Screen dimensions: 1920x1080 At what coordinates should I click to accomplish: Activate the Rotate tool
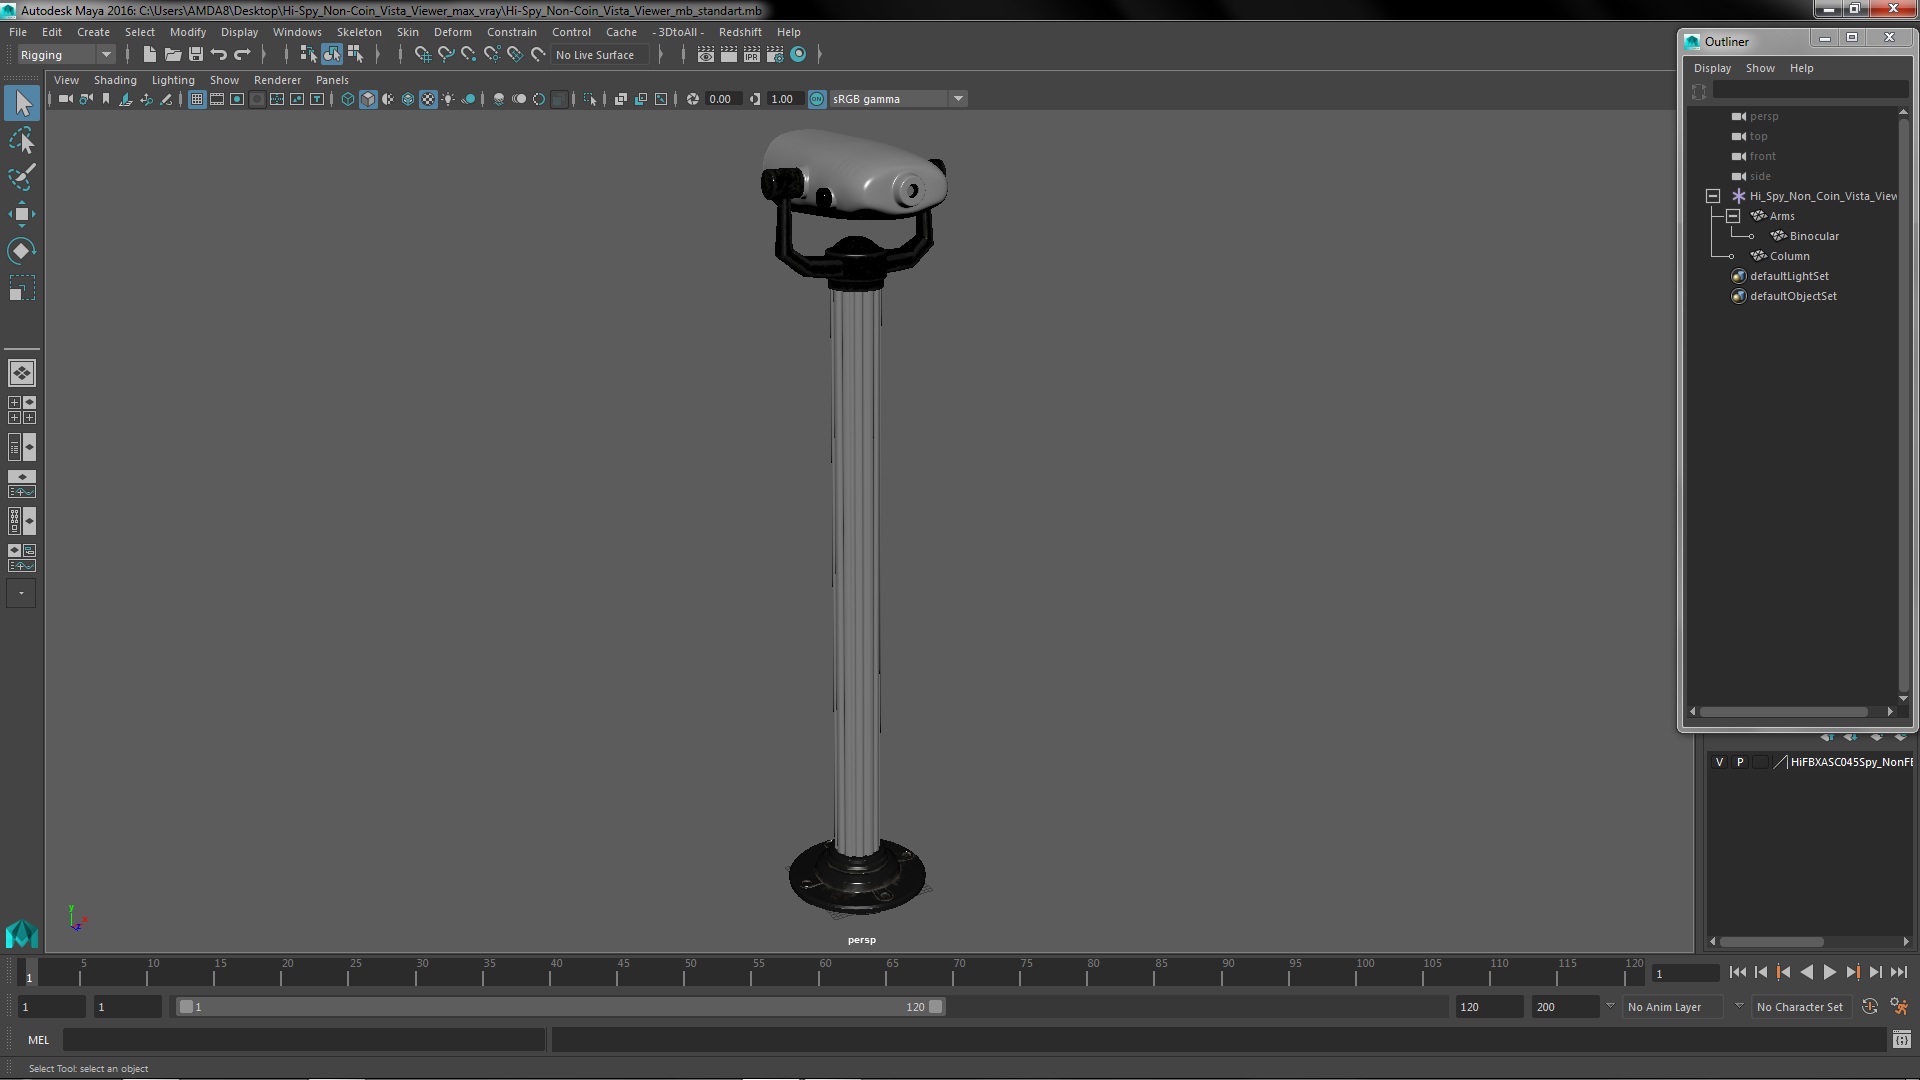pos(22,250)
